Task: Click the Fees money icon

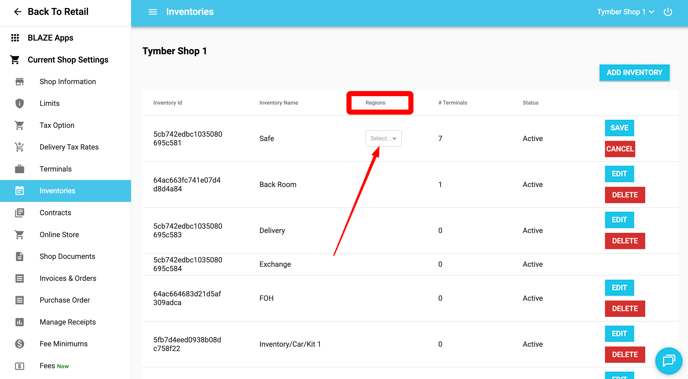Action: (19, 366)
